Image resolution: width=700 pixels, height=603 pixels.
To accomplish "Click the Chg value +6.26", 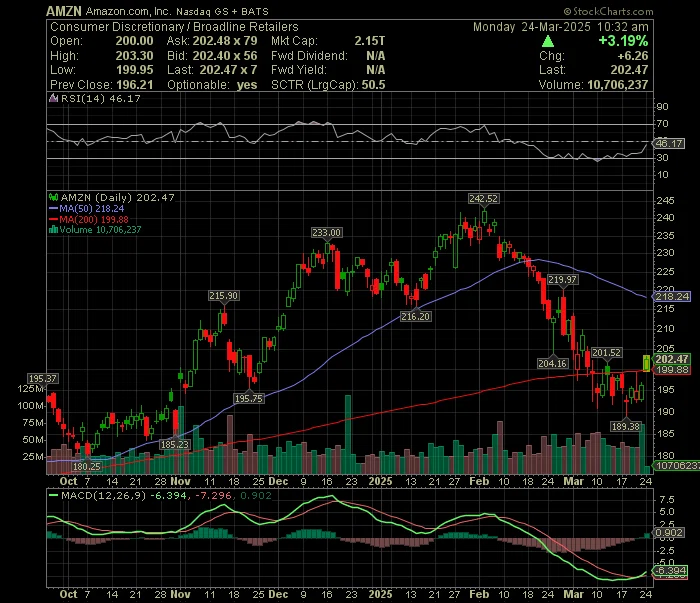I will [633, 56].
